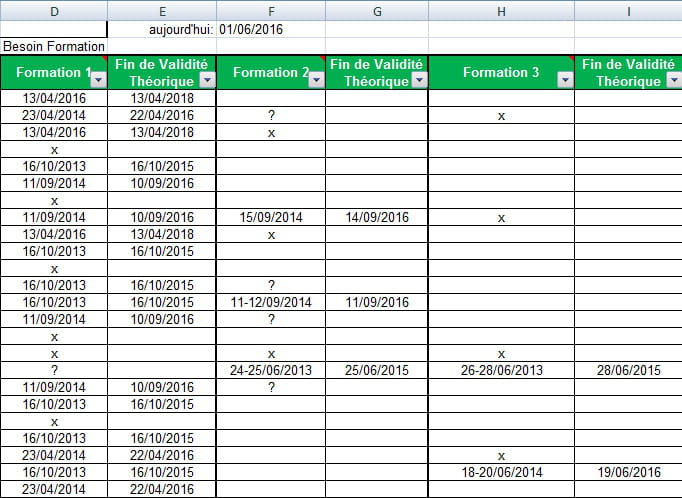Select the "aujourd'hui:" label cell
Screen dimensions: 682x498
coord(162,29)
